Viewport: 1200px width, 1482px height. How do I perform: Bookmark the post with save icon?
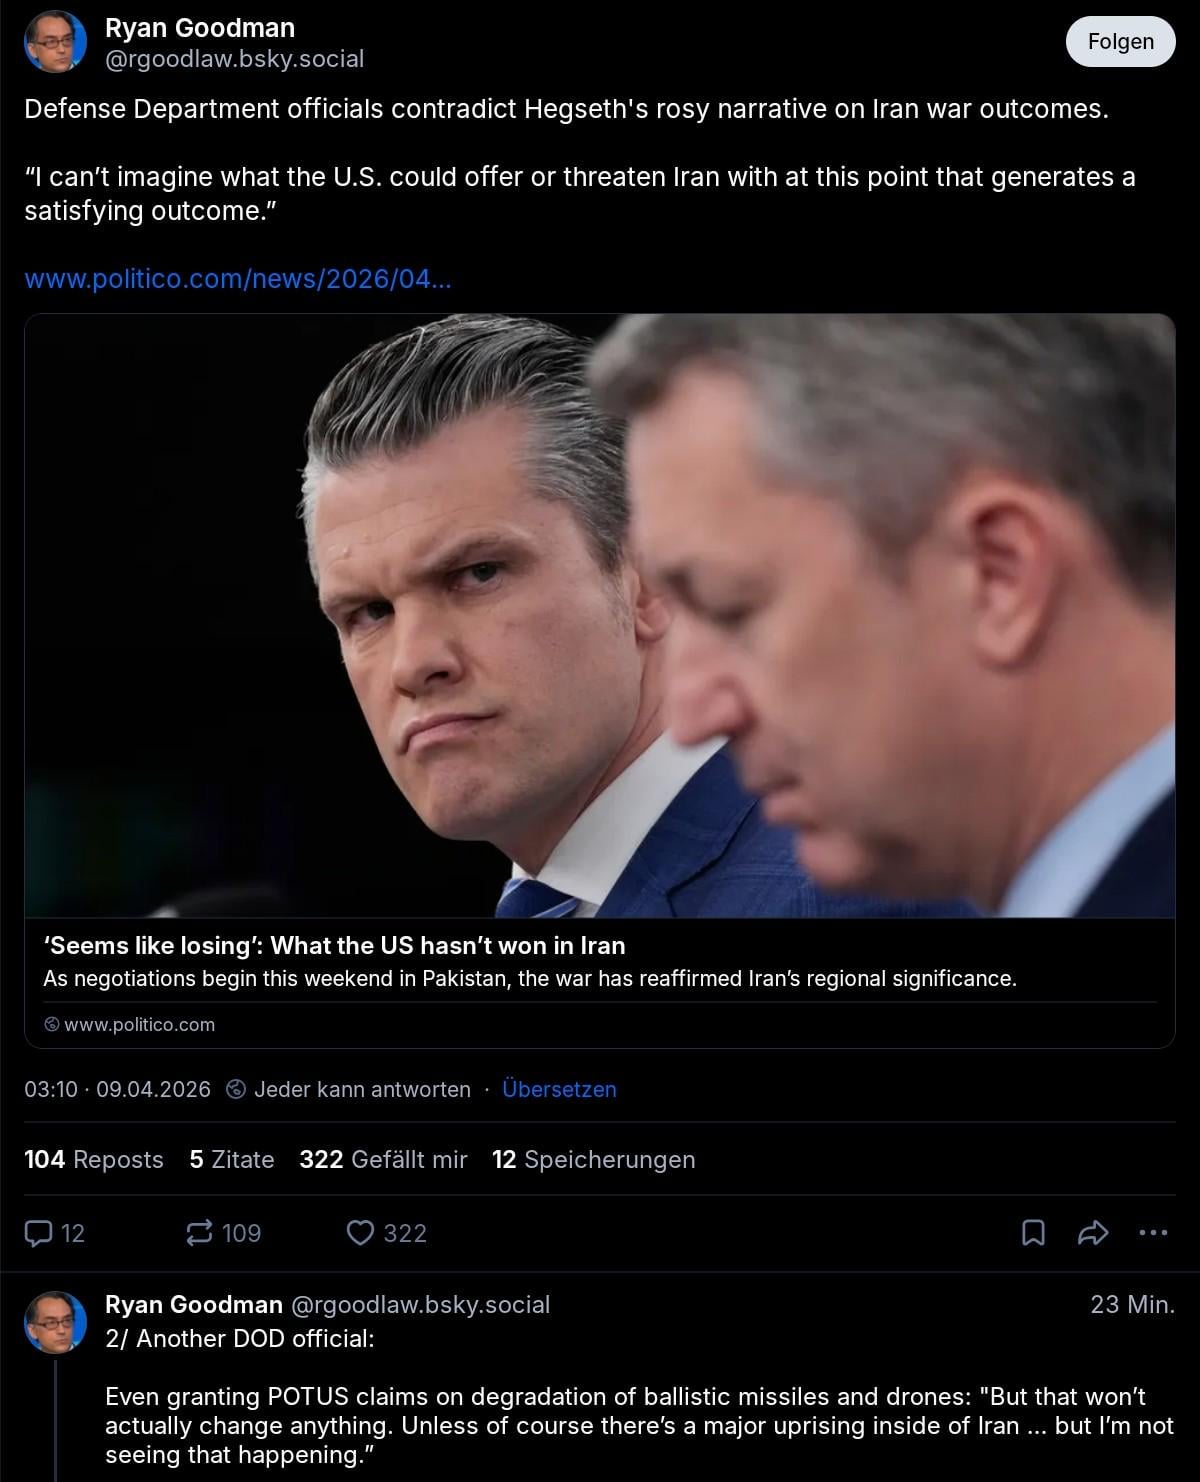click(1033, 1233)
